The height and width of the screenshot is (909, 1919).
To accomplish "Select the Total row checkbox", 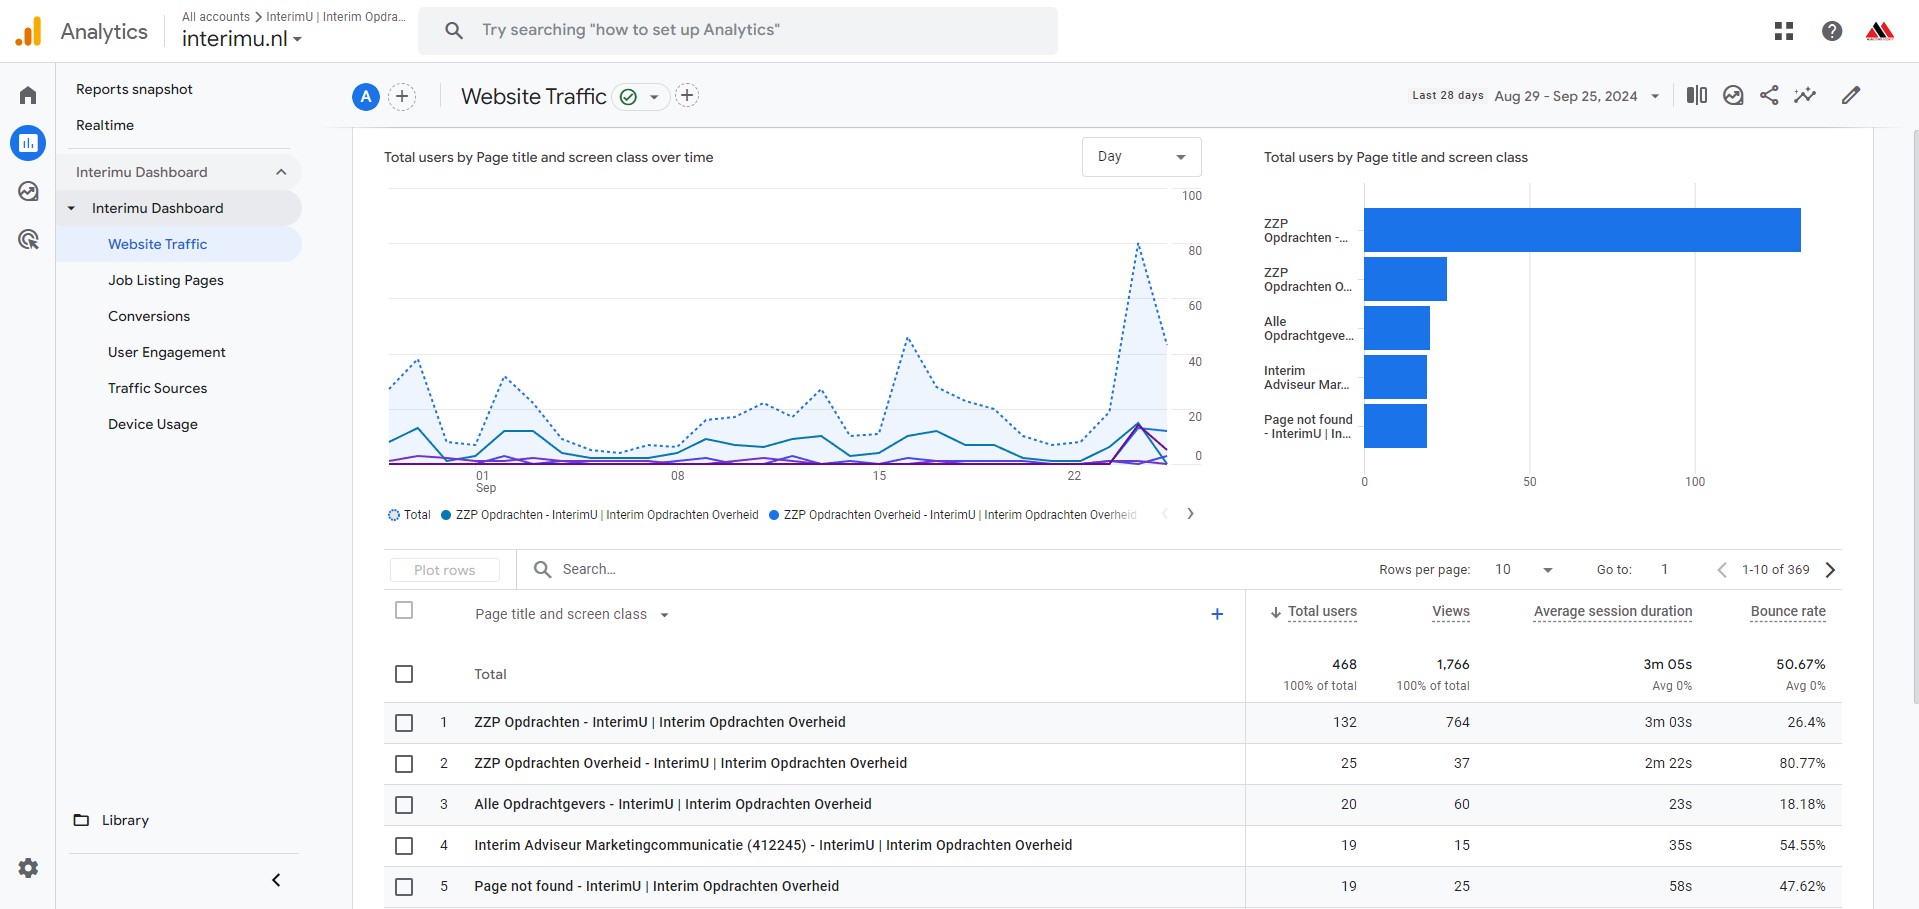I will (404, 674).
